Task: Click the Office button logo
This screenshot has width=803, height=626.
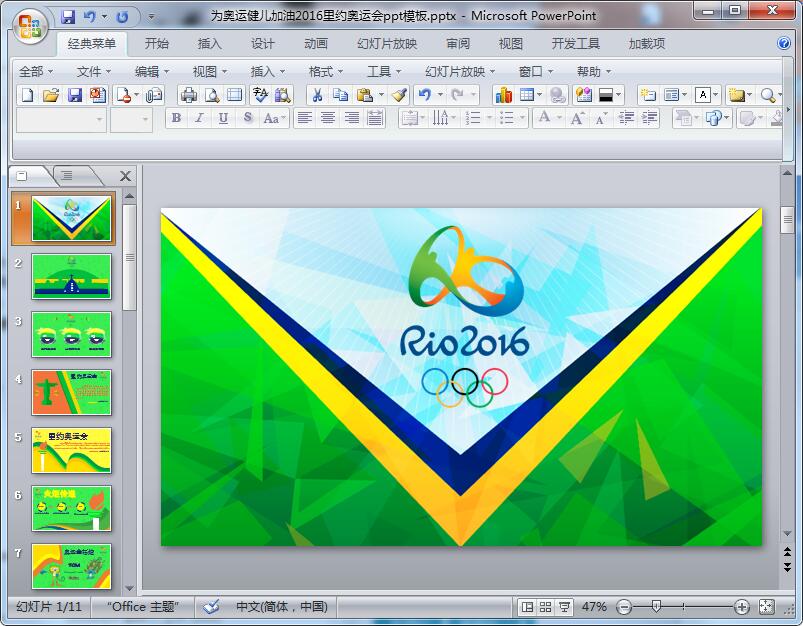Action: click(30, 26)
